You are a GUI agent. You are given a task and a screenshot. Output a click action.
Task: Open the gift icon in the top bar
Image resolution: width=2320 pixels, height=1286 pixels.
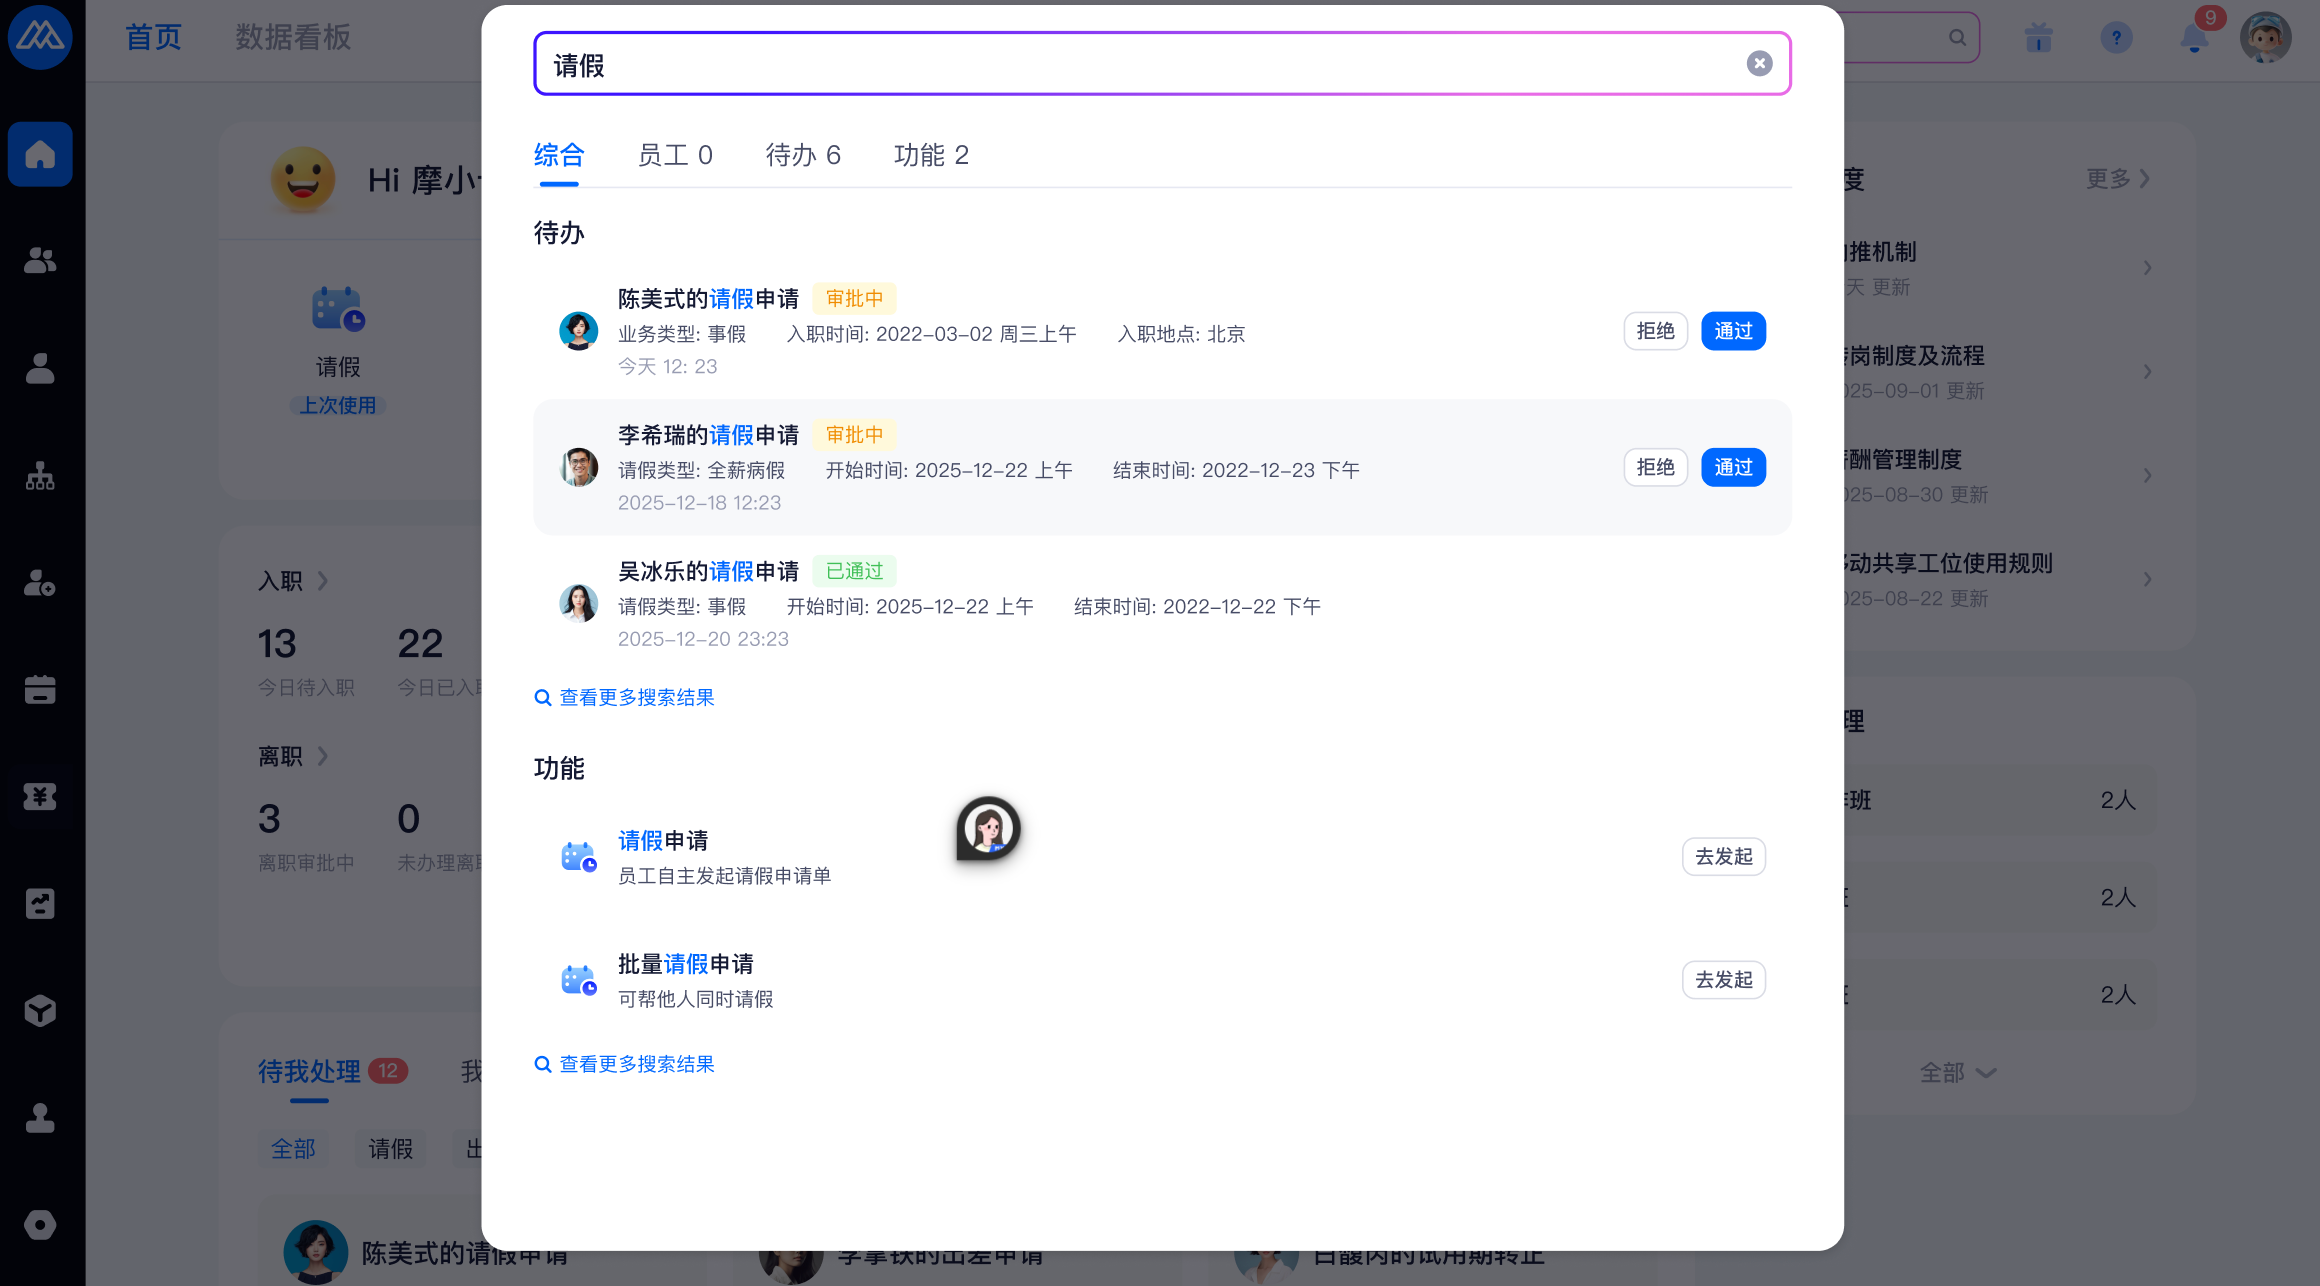(x=2038, y=39)
